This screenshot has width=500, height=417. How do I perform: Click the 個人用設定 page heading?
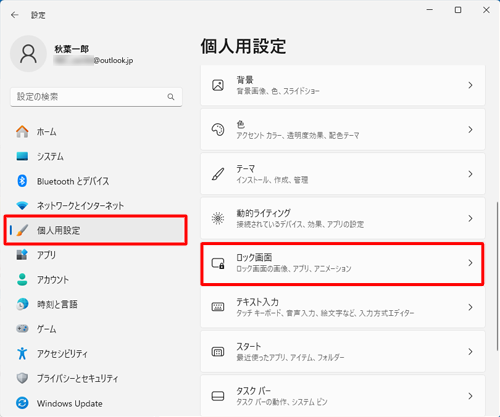(243, 46)
